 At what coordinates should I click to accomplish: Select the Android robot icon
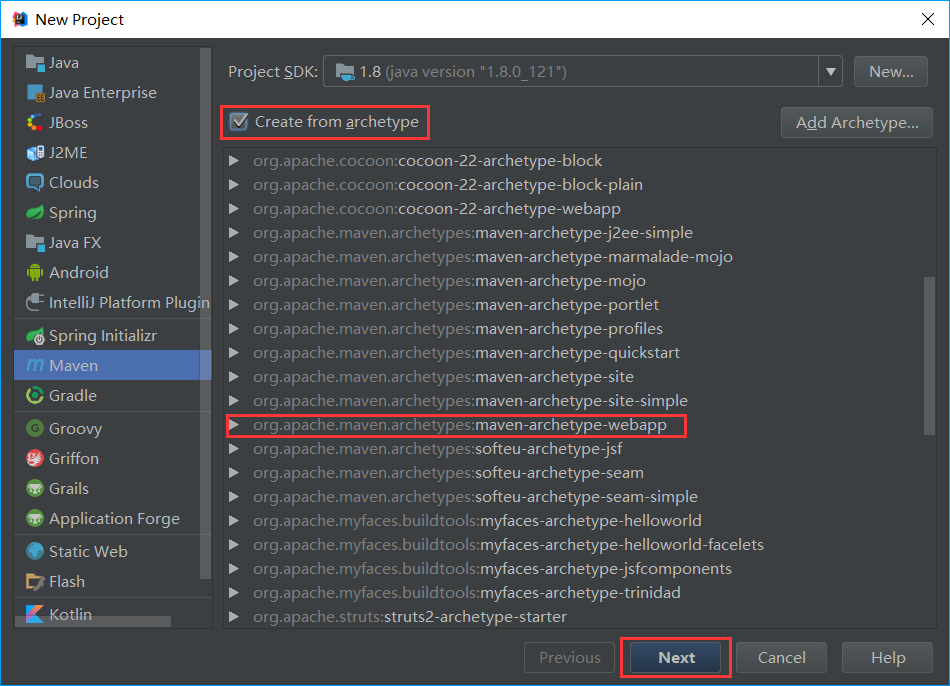[35, 273]
